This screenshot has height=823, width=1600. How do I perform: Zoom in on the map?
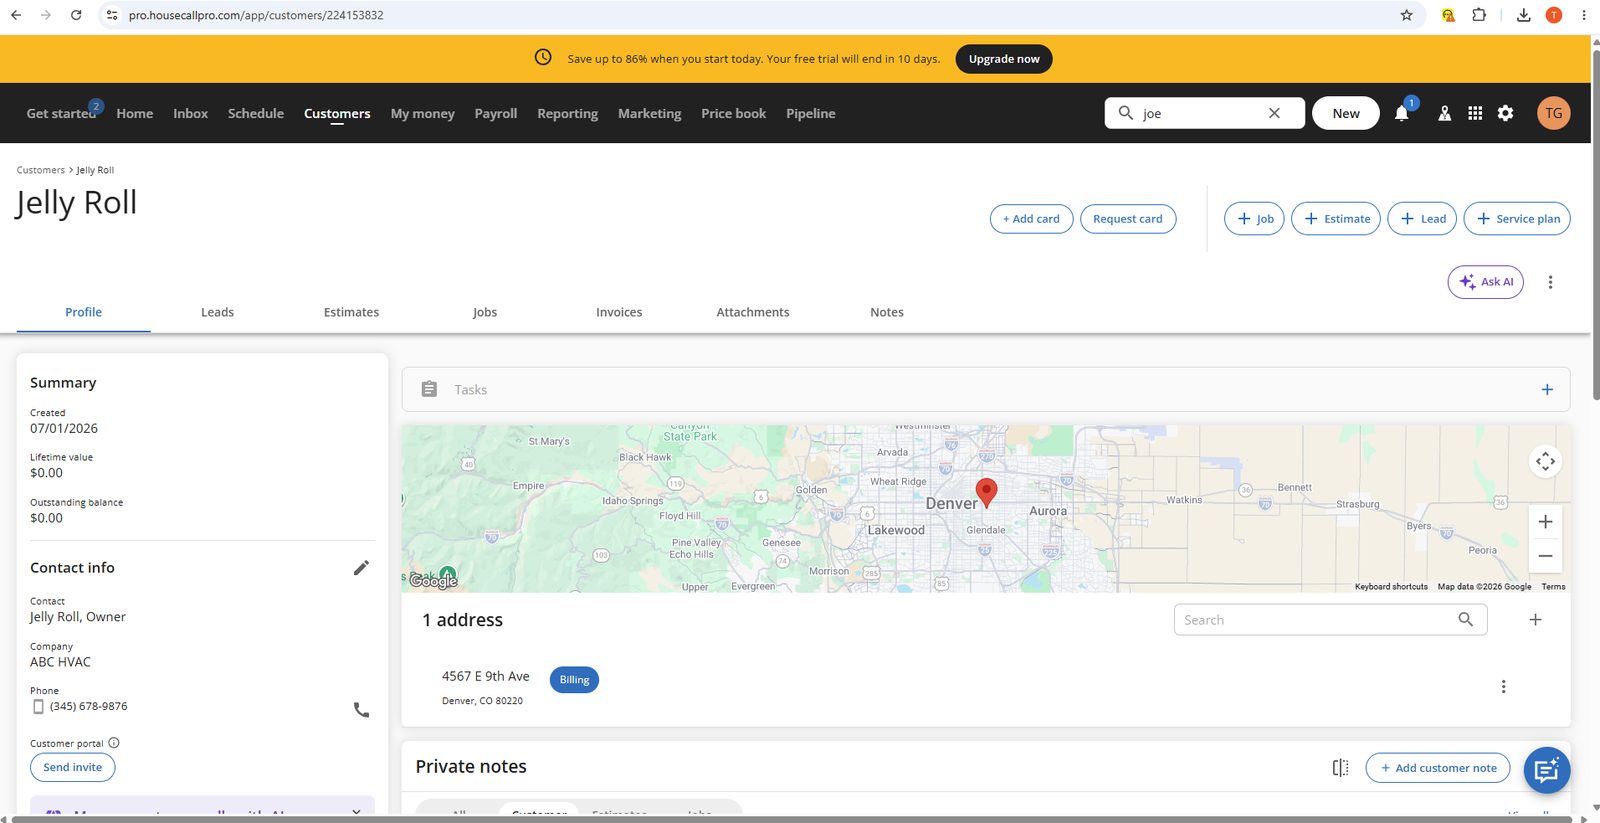click(x=1545, y=522)
